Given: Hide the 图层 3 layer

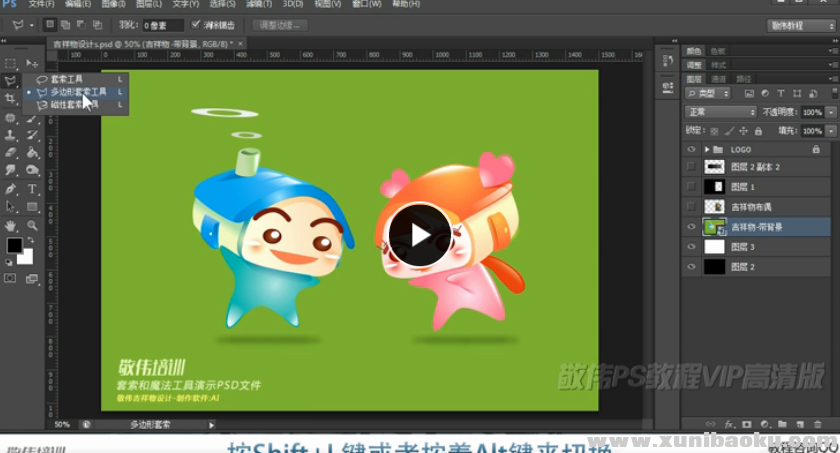Looking at the screenshot, I should click(x=690, y=246).
